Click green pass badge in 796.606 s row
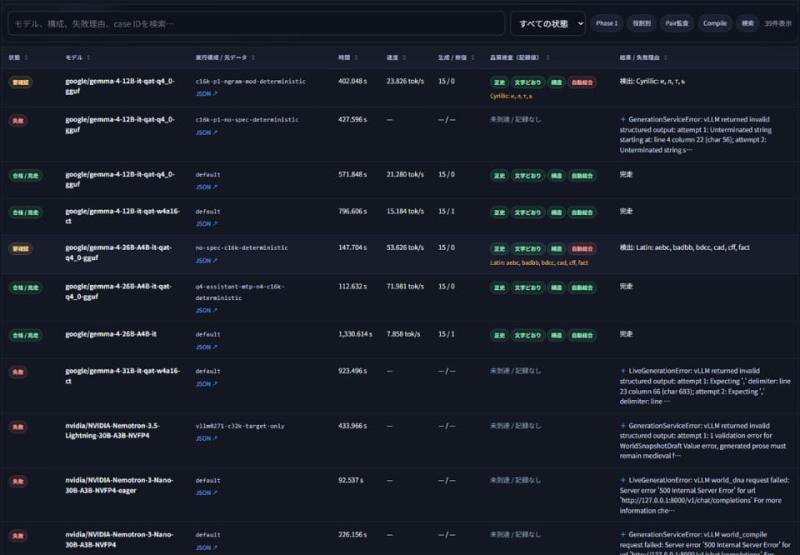 point(25,212)
